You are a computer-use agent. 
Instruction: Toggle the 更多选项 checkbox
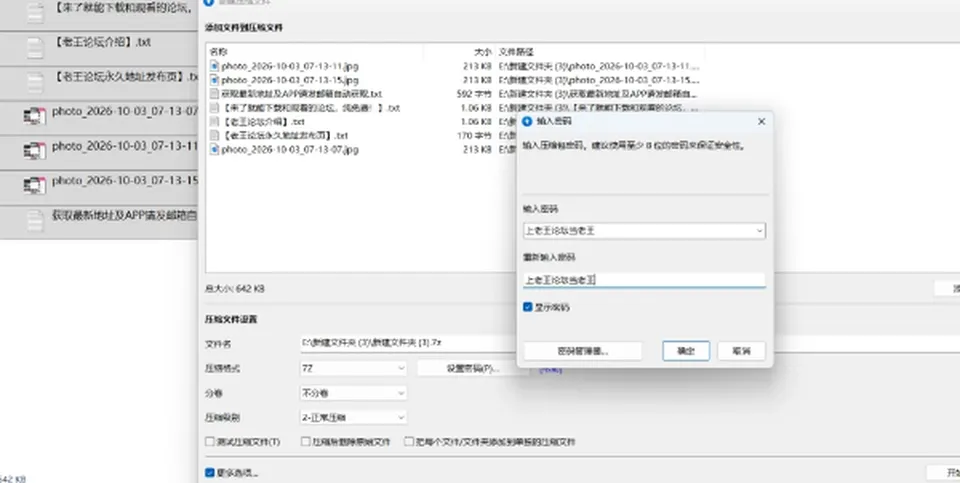209,473
